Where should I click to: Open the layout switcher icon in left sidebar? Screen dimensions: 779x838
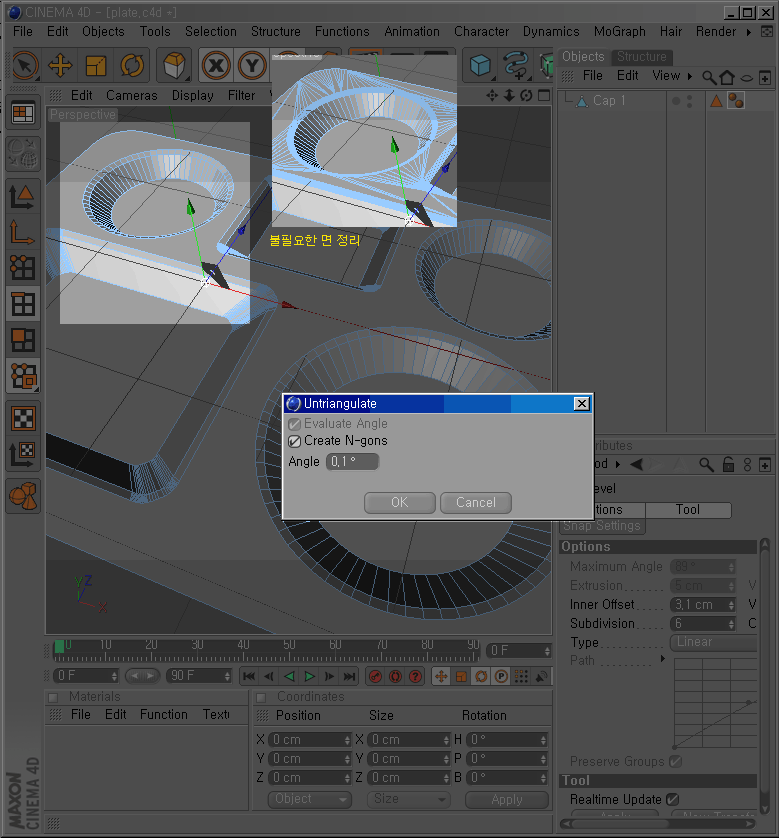pos(23,113)
